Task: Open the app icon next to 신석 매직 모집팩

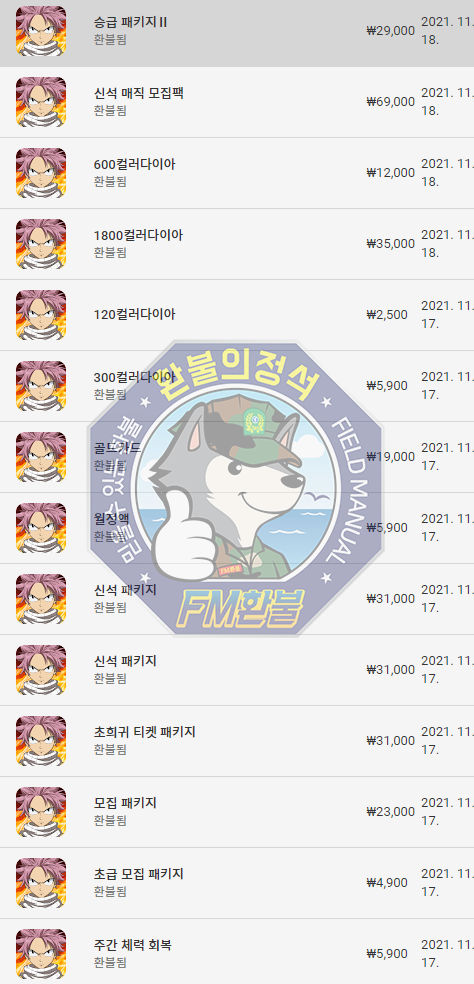Action: click(41, 102)
